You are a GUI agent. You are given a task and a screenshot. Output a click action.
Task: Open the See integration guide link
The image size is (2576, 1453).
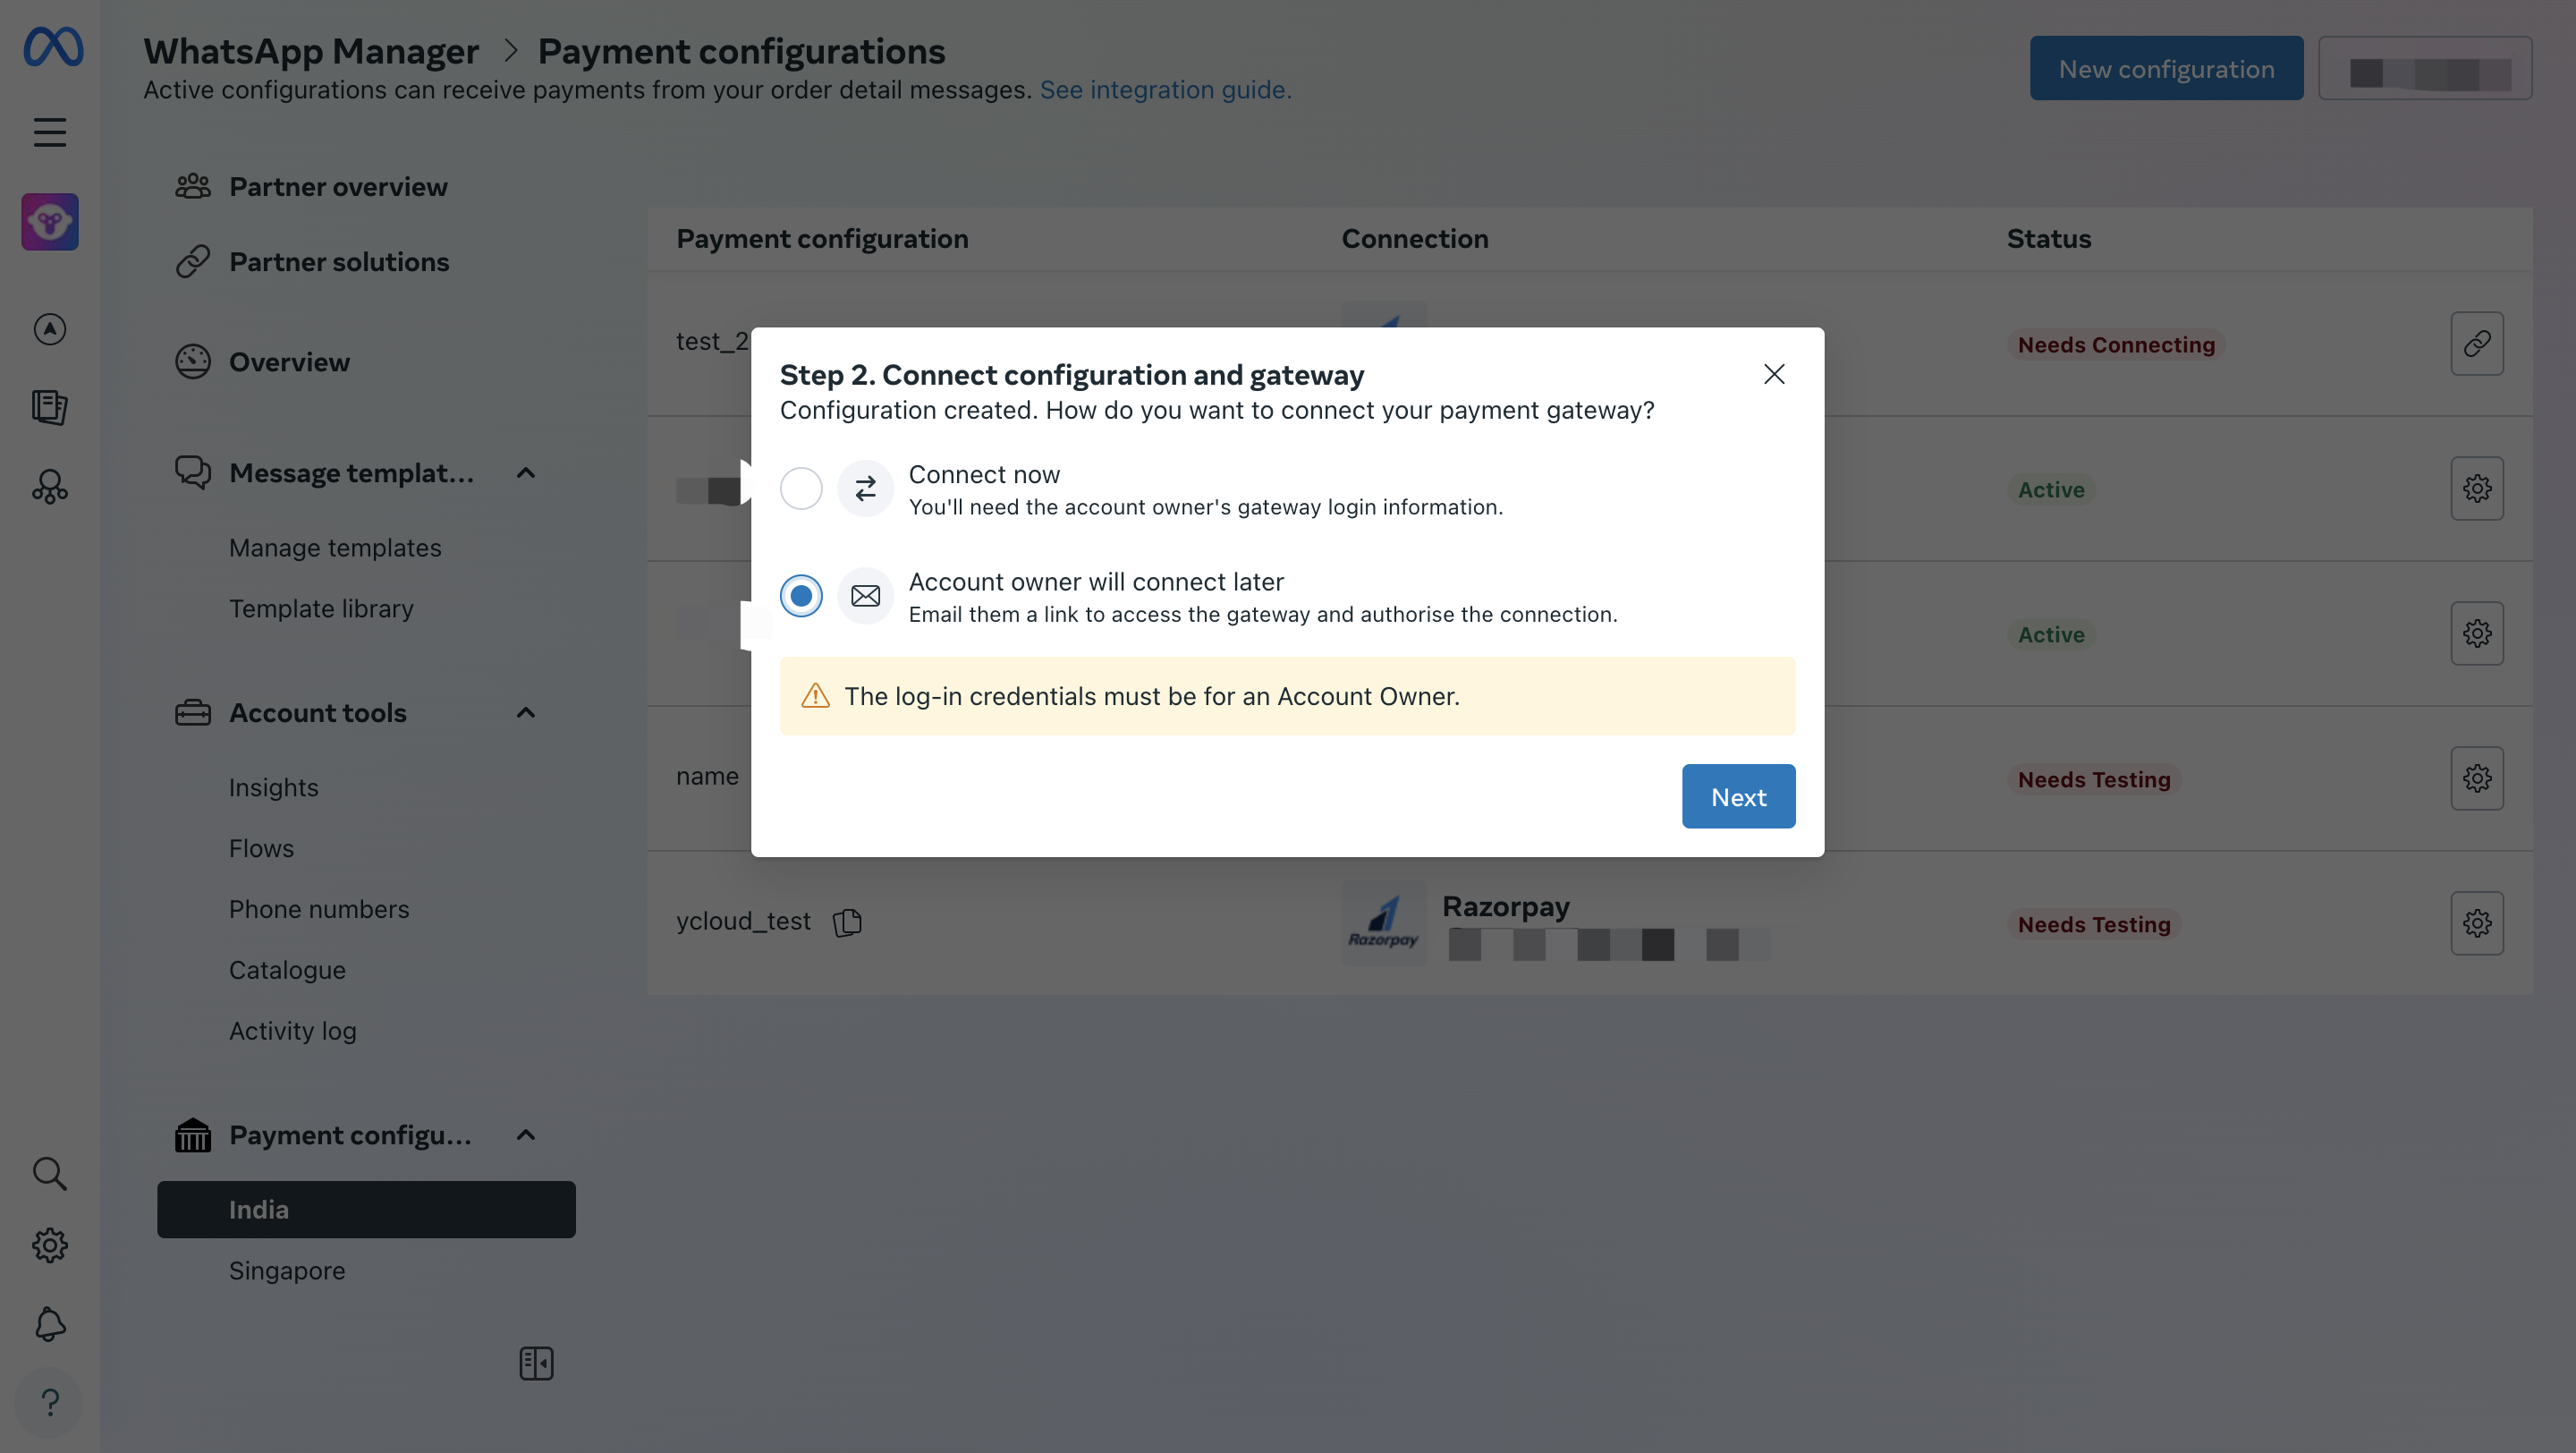click(1165, 90)
